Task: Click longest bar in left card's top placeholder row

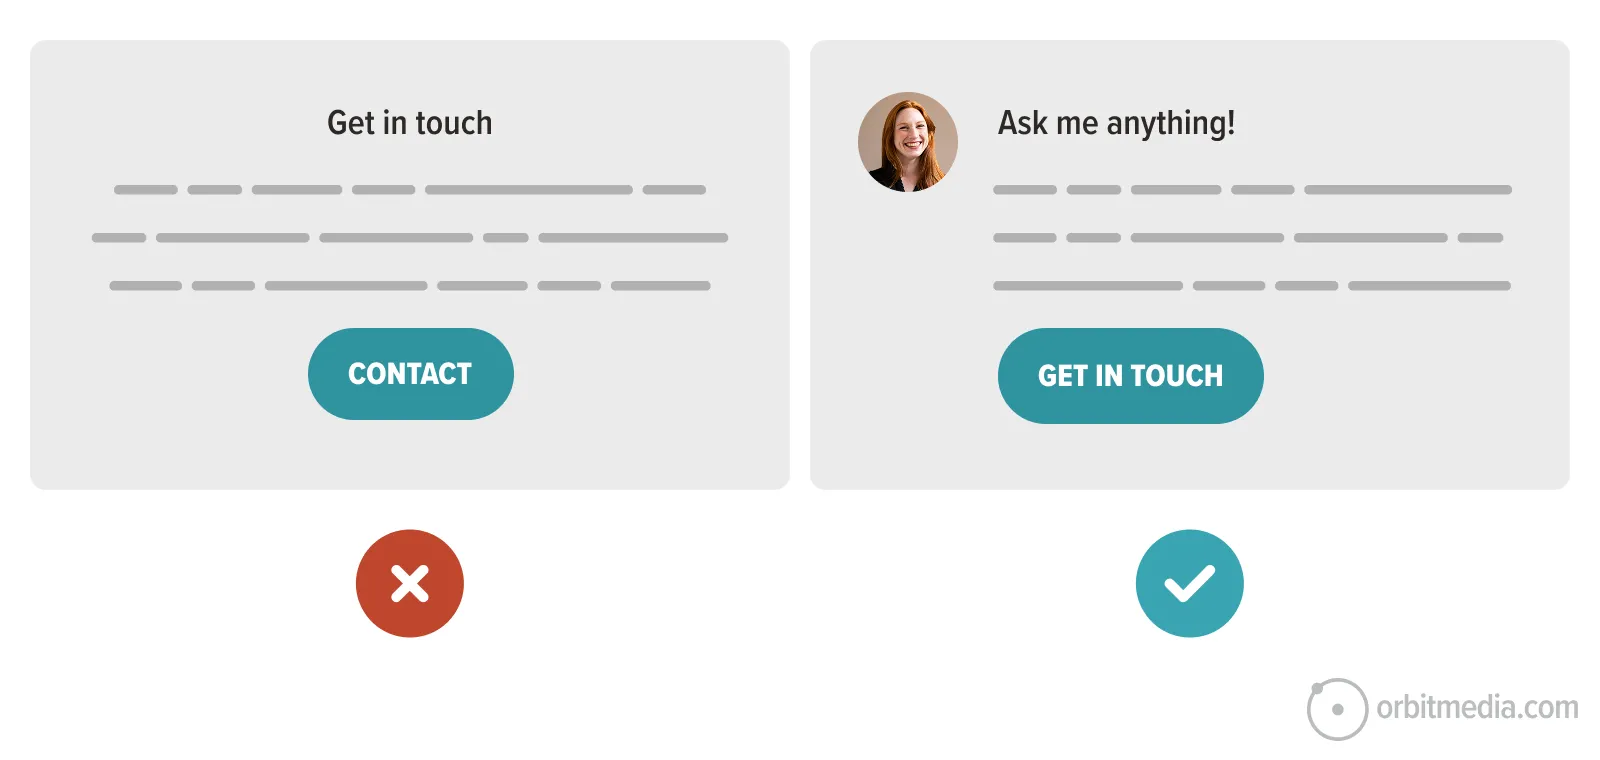Action: pos(529,190)
